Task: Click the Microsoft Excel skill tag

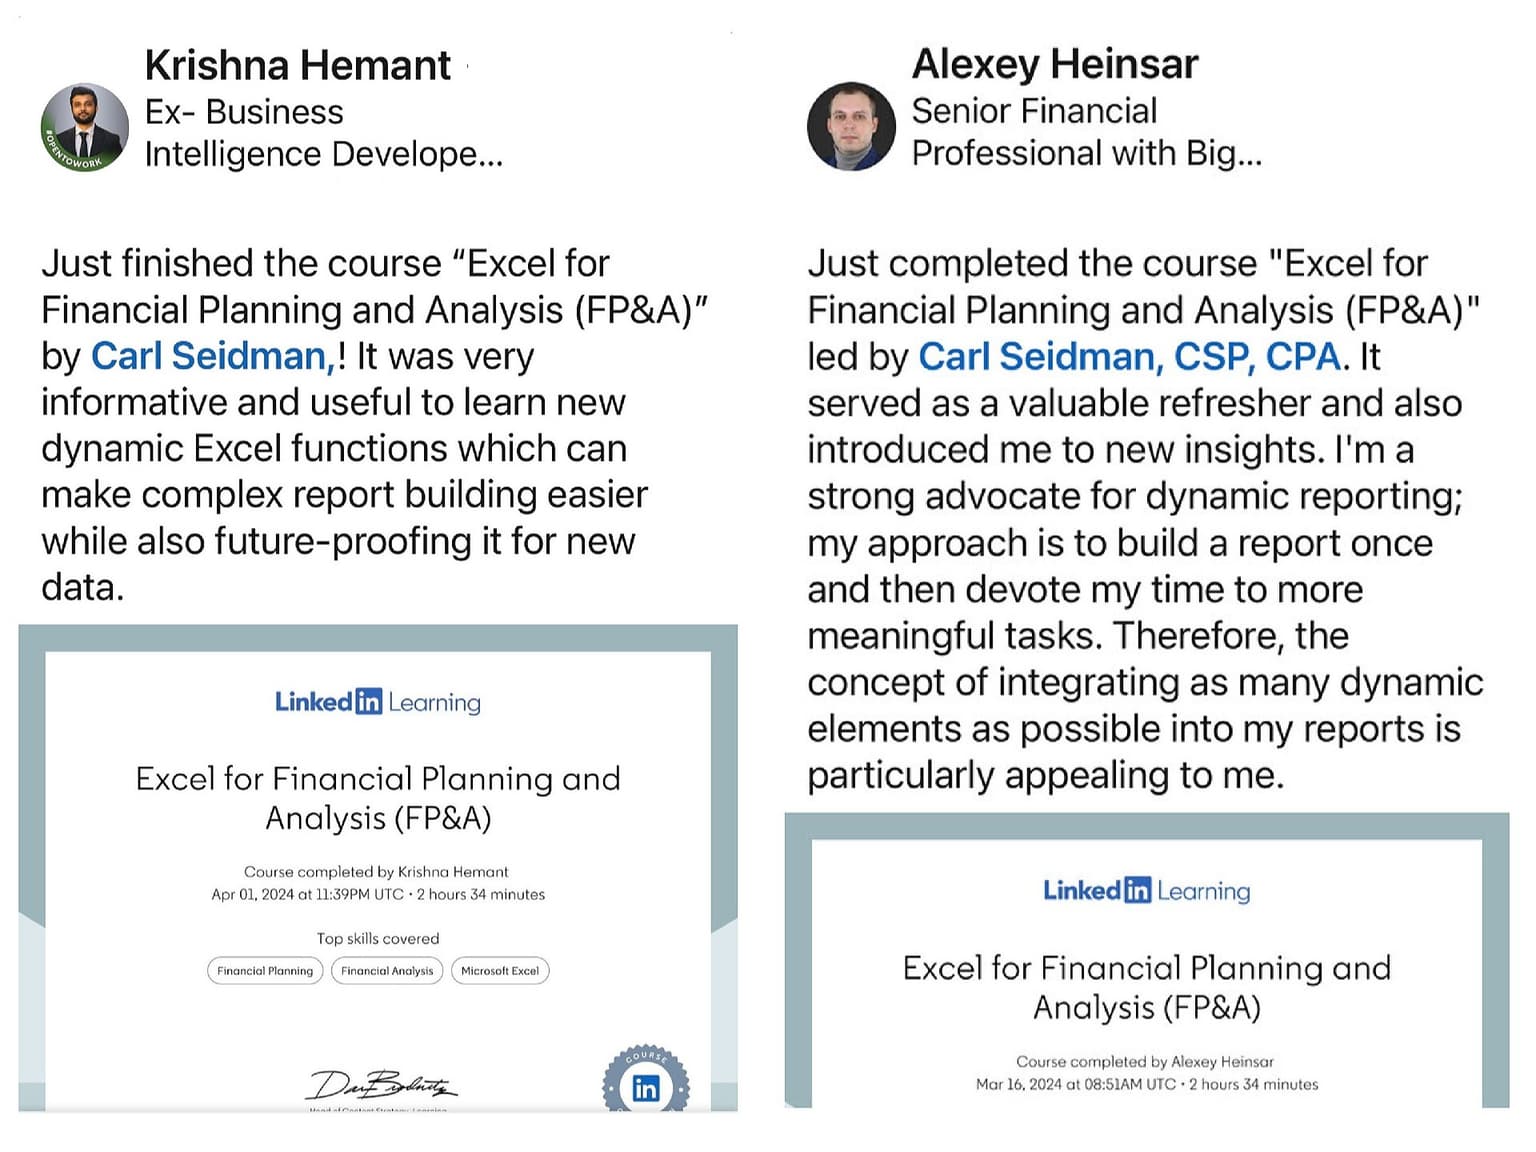Action: tap(500, 971)
